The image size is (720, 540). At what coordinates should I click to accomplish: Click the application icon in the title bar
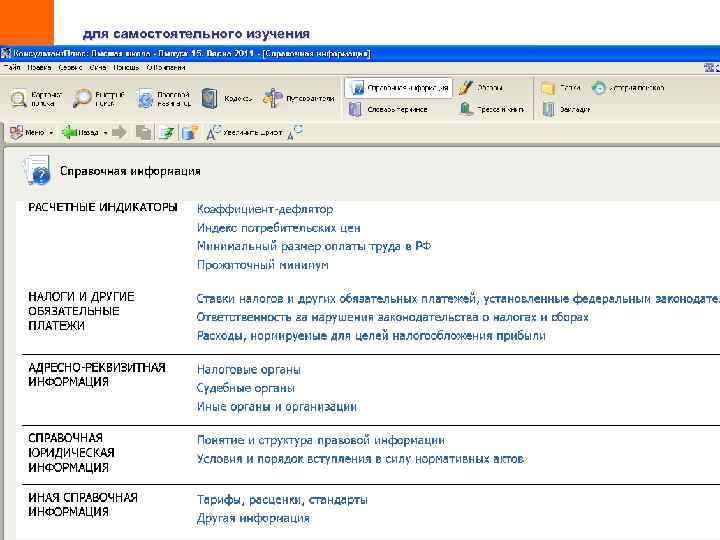pyautogui.click(x=6, y=53)
